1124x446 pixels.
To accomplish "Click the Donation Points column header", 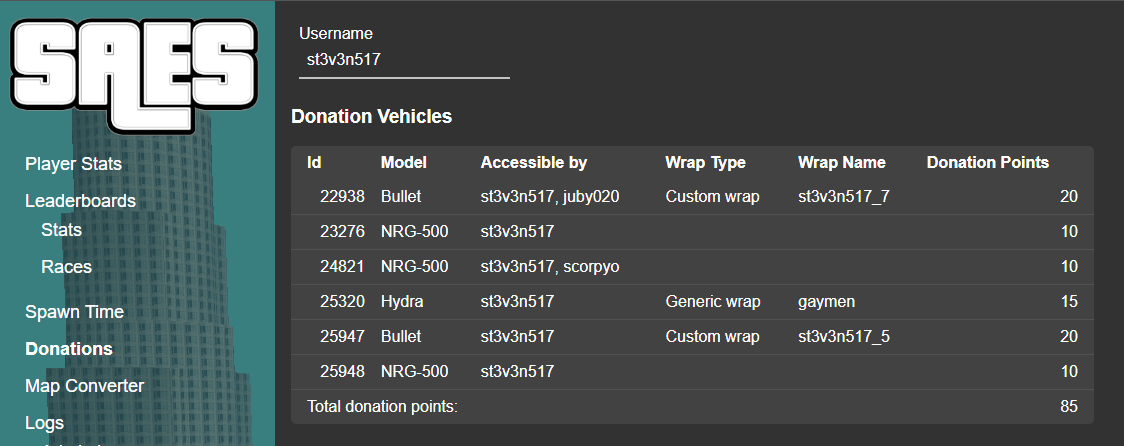I will (987, 162).
